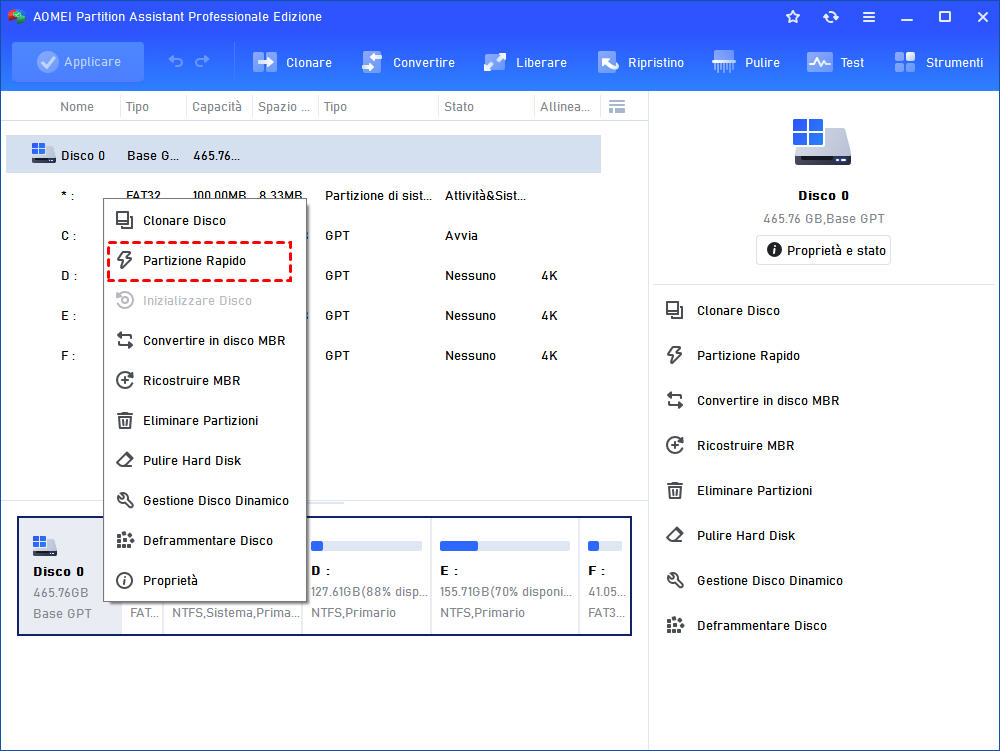Toggle the list view columns icon
This screenshot has width=1000, height=751.
click(x=617, y=106)
